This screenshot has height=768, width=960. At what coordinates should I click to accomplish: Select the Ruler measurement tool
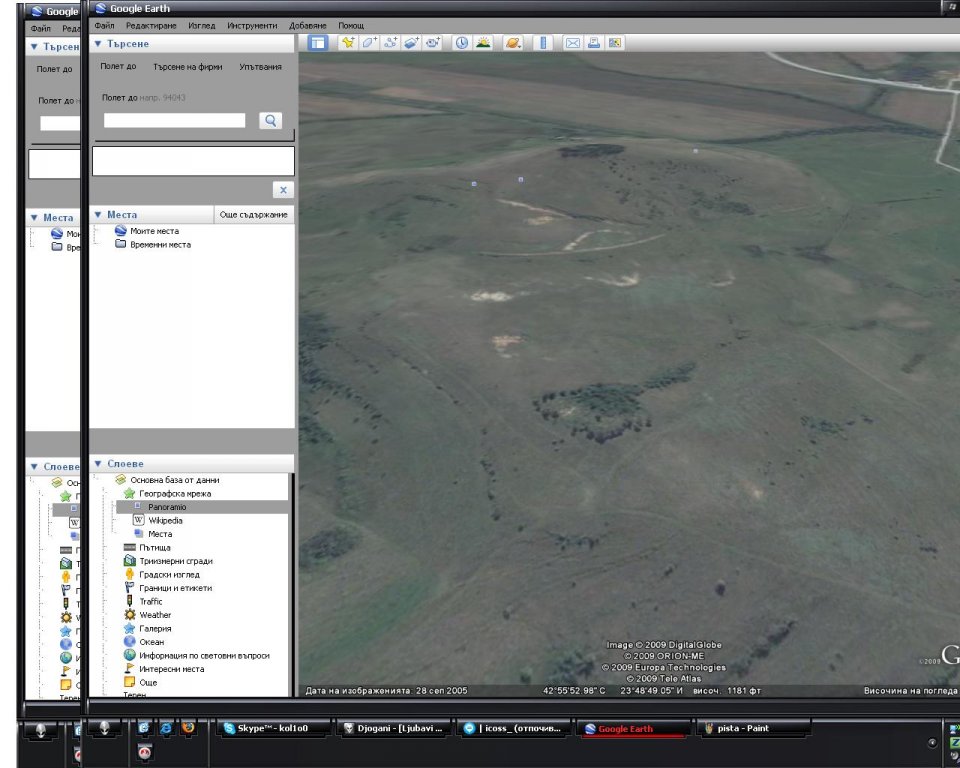(543, 43)
